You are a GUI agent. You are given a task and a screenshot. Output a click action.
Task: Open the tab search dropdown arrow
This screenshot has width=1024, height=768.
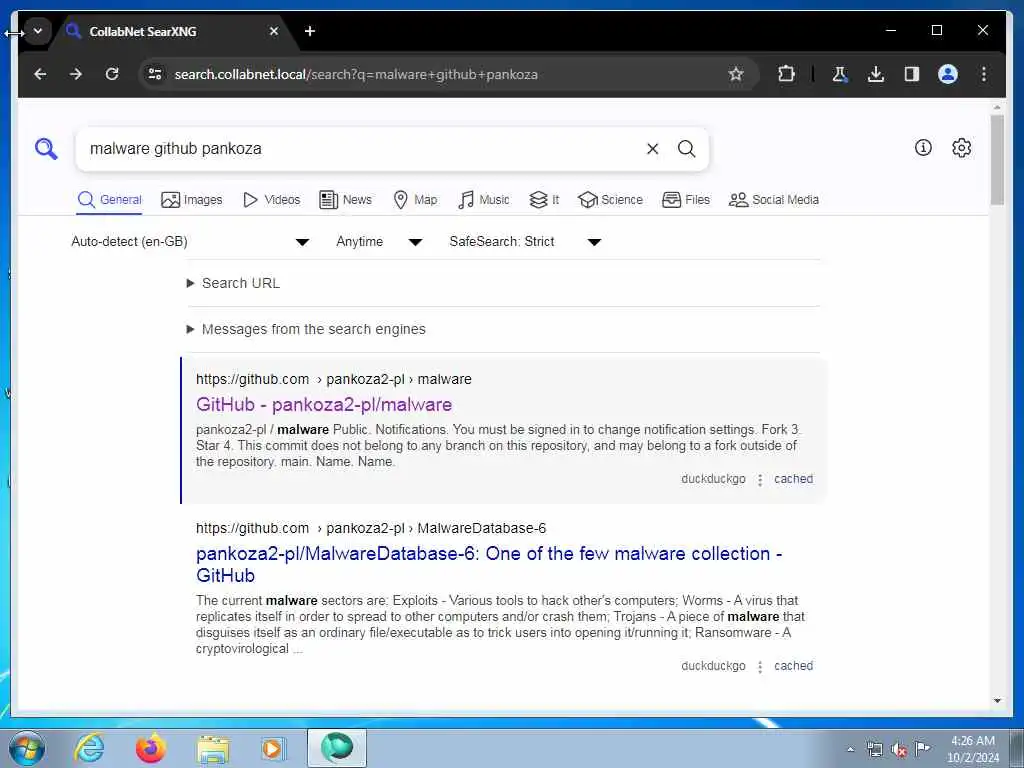click(38, 31)
